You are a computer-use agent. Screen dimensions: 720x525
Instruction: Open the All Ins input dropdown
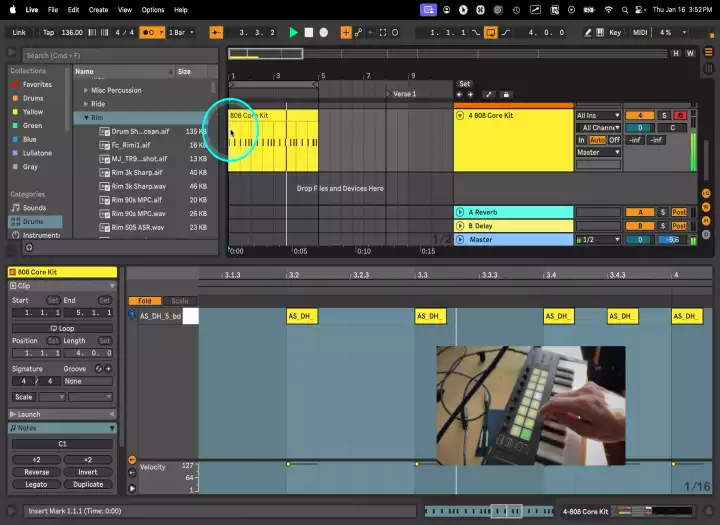tap(598, 115)
